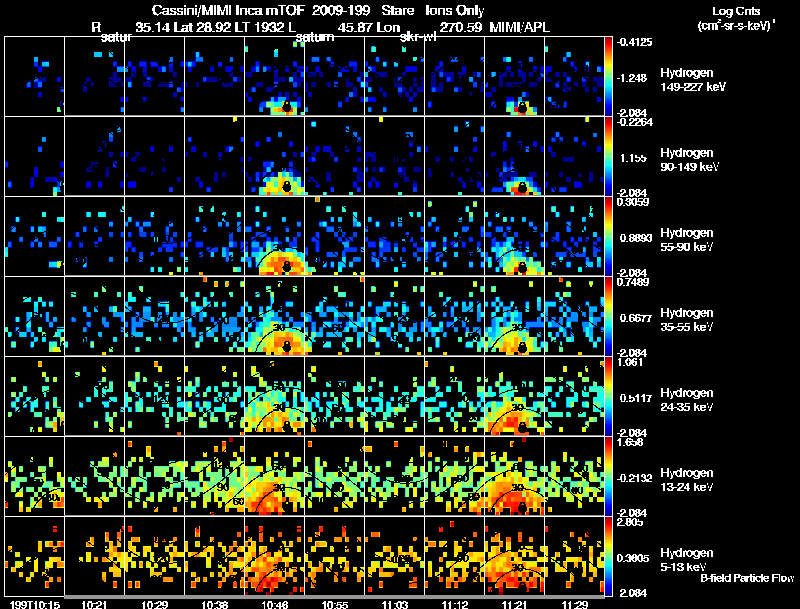The width and height of the screenshot is (800, 609).
Task: Select the 11:03 time label
Action: (x=394, y=604)
